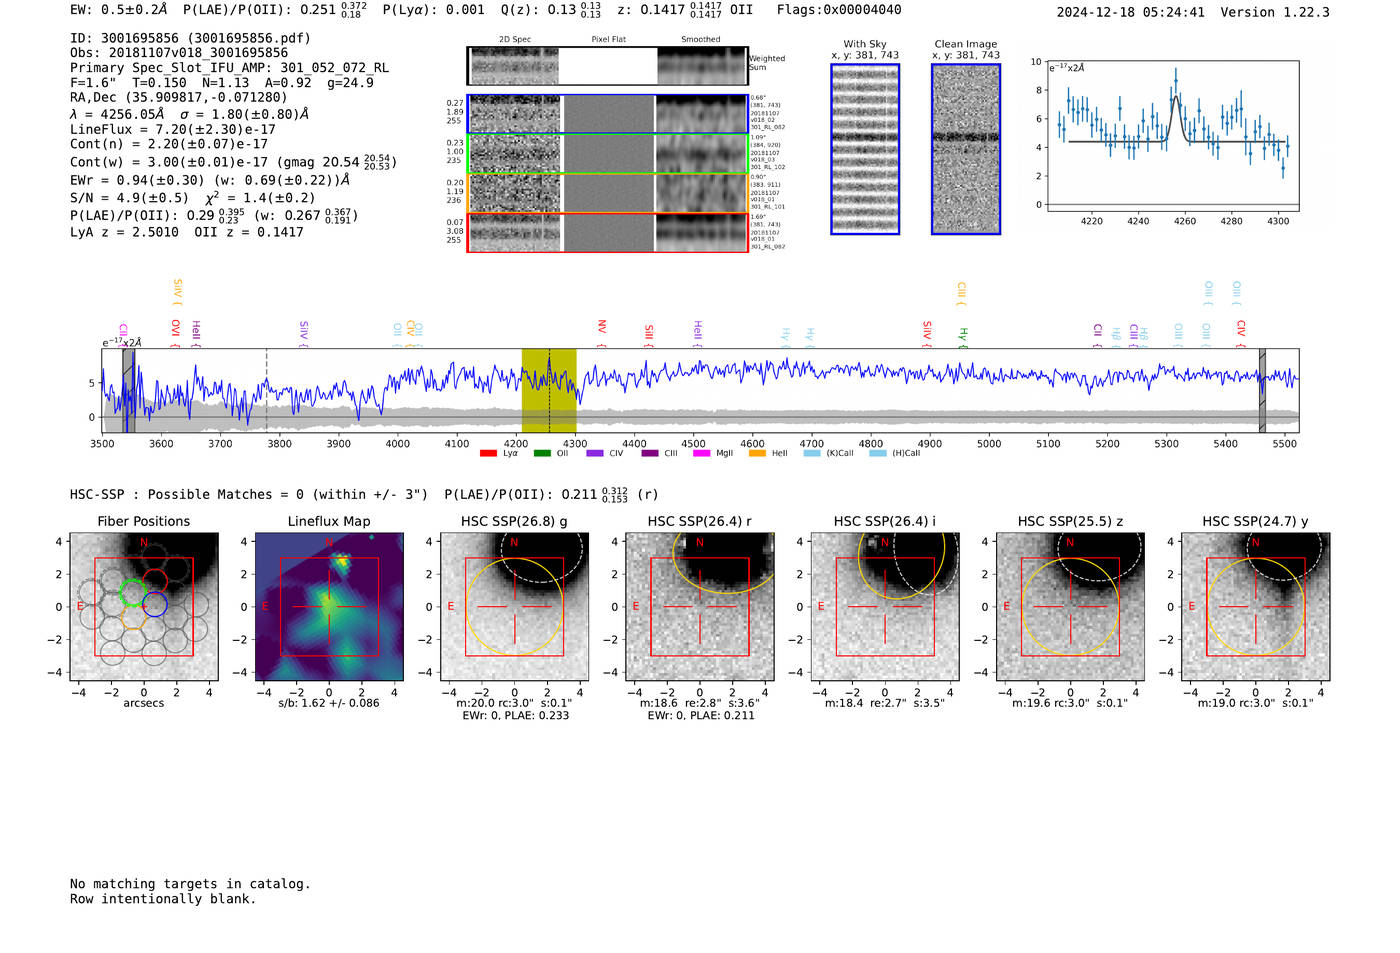
Task: Open the HSC SSP(26.4) i image
Action: pyautogui.click(x=885, y=607)
